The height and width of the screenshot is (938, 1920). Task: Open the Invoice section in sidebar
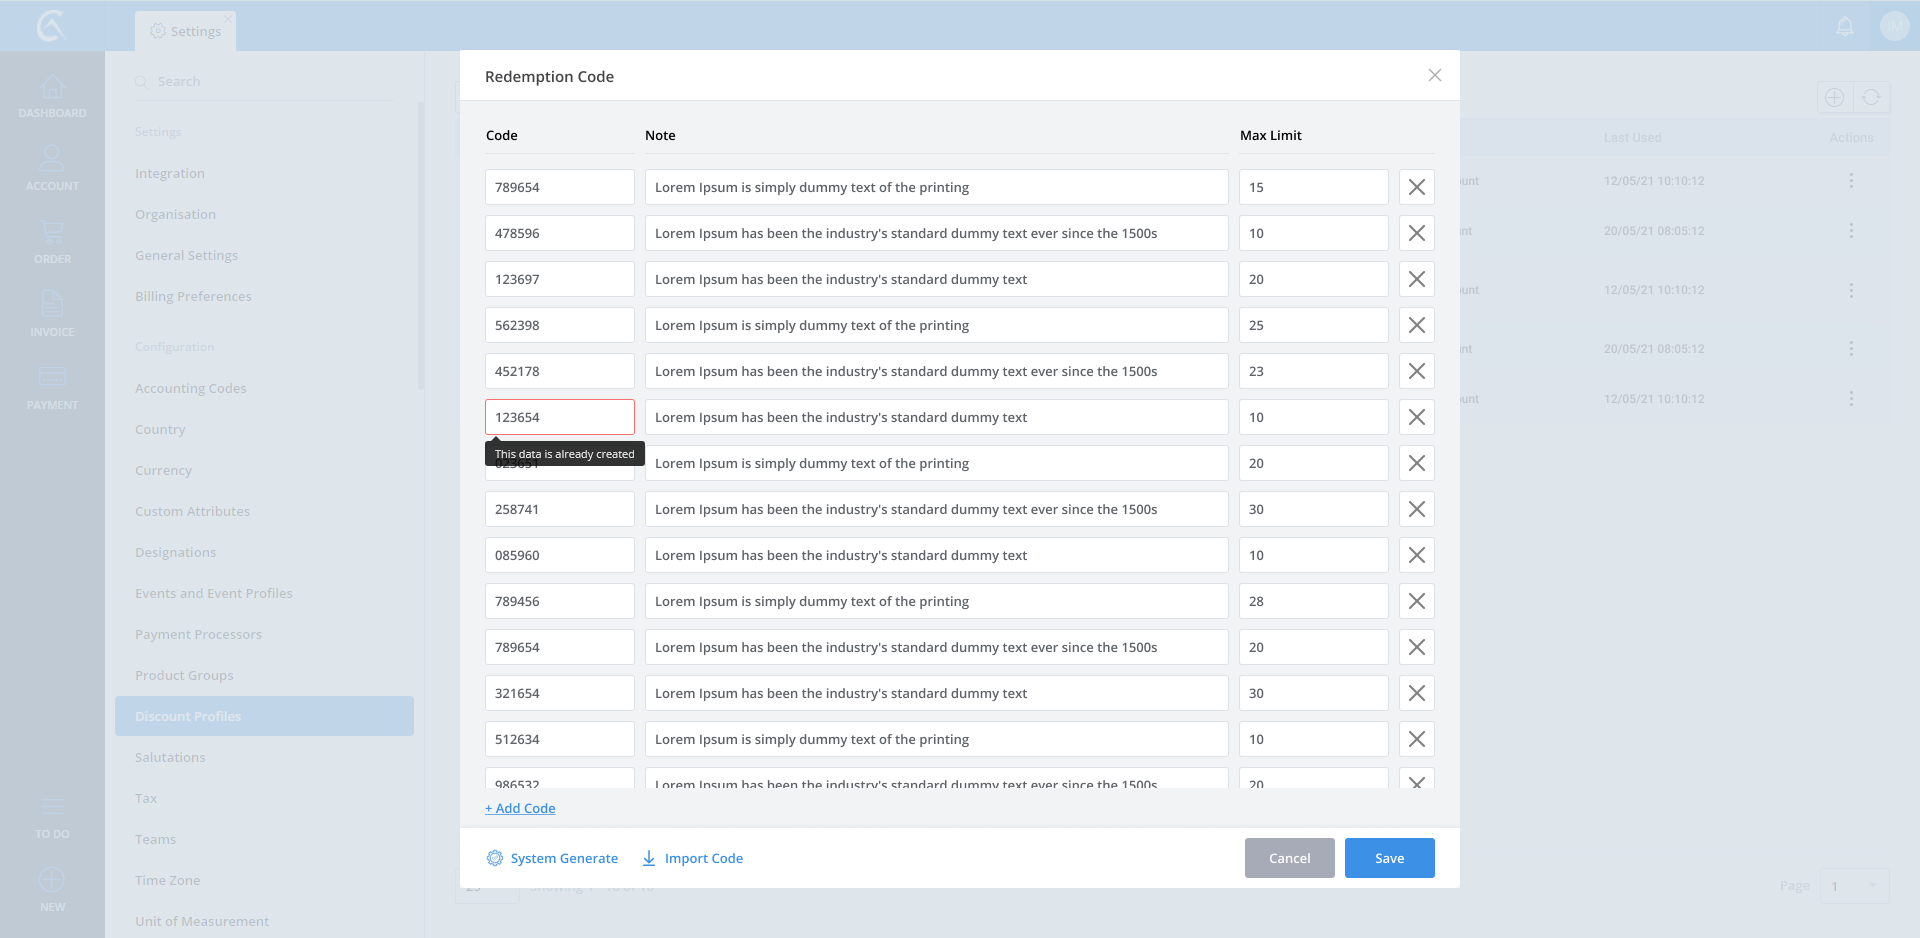click(x=52, y=314)
